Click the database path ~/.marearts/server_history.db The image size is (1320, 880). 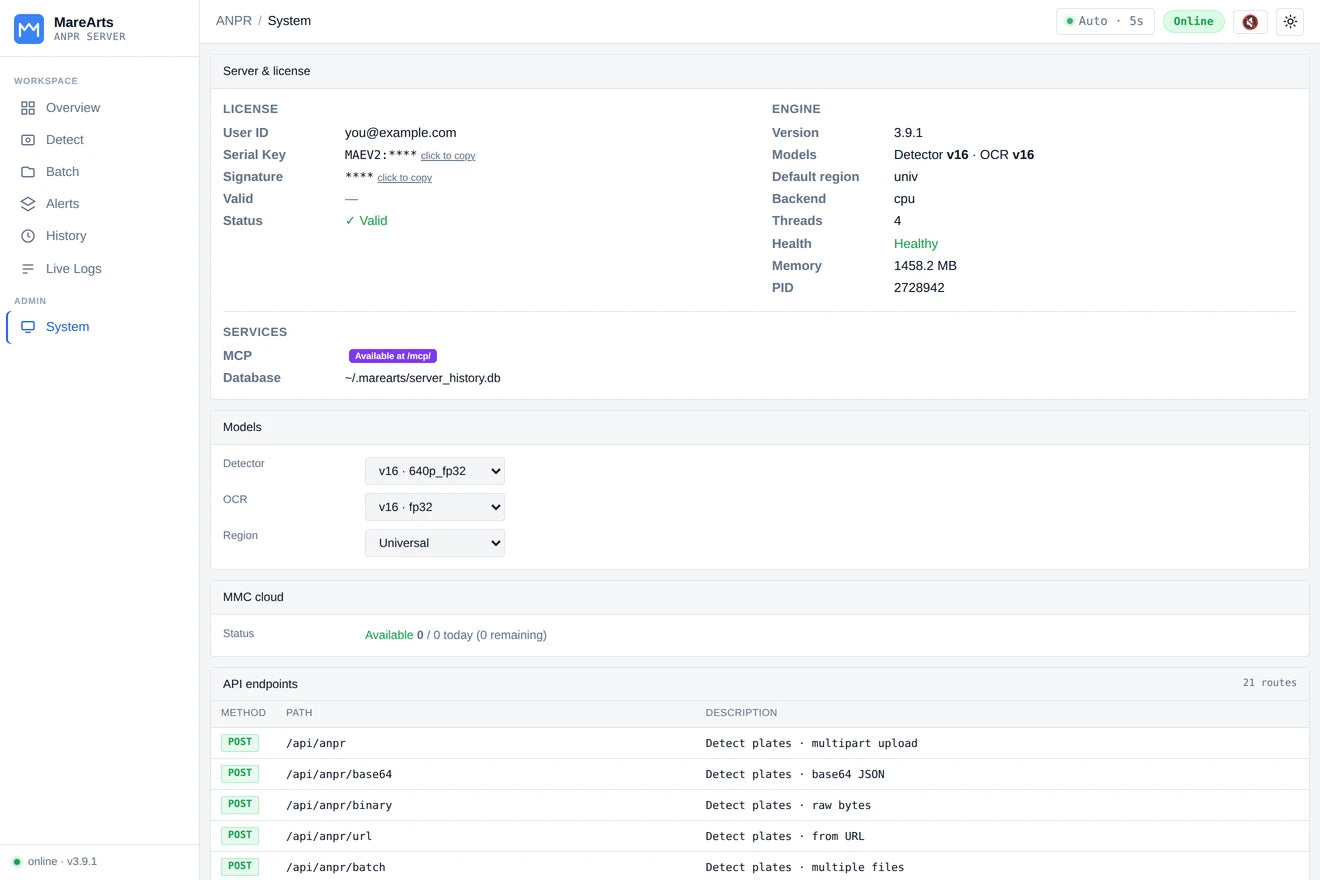[x=423, y=378]
